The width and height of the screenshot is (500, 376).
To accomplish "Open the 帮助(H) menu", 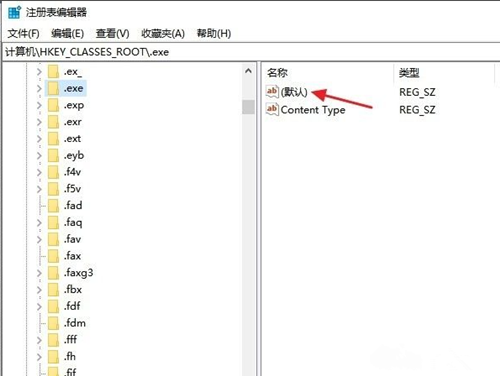I will [214, 33].
